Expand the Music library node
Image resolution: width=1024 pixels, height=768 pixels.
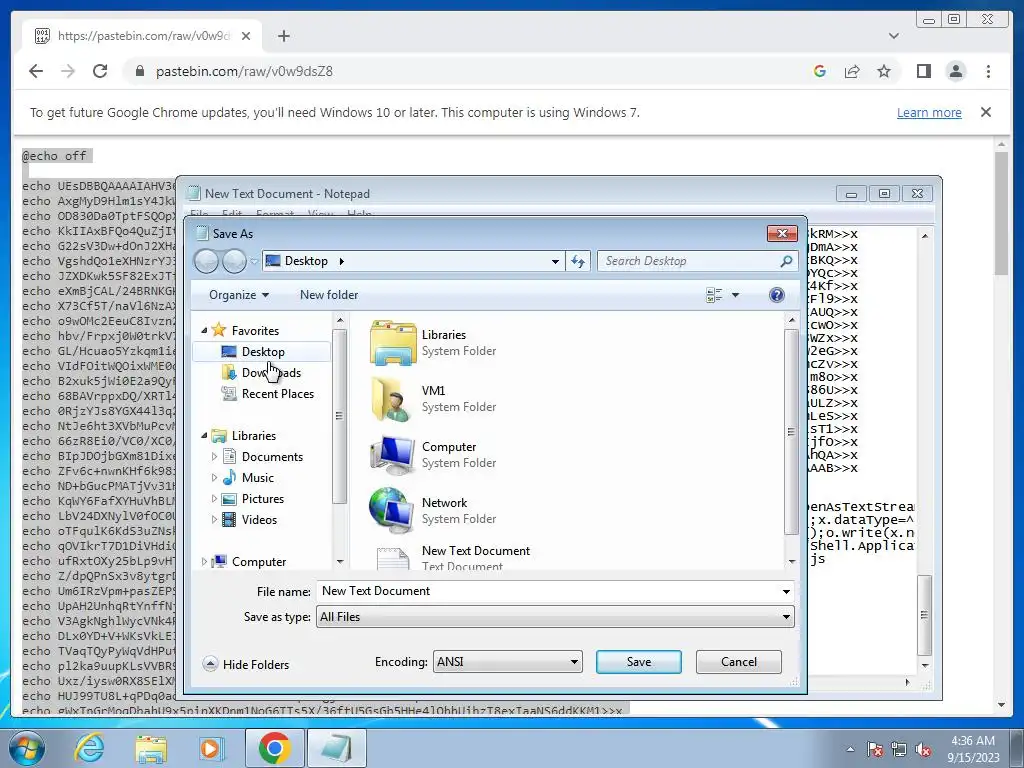click(x=214, y=477)
